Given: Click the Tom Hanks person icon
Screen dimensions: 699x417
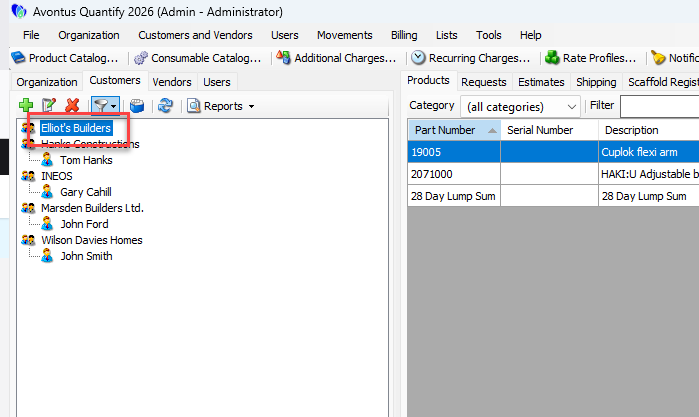Looking at the screenshot, I should pyautogui.click(x=47, y=160).
